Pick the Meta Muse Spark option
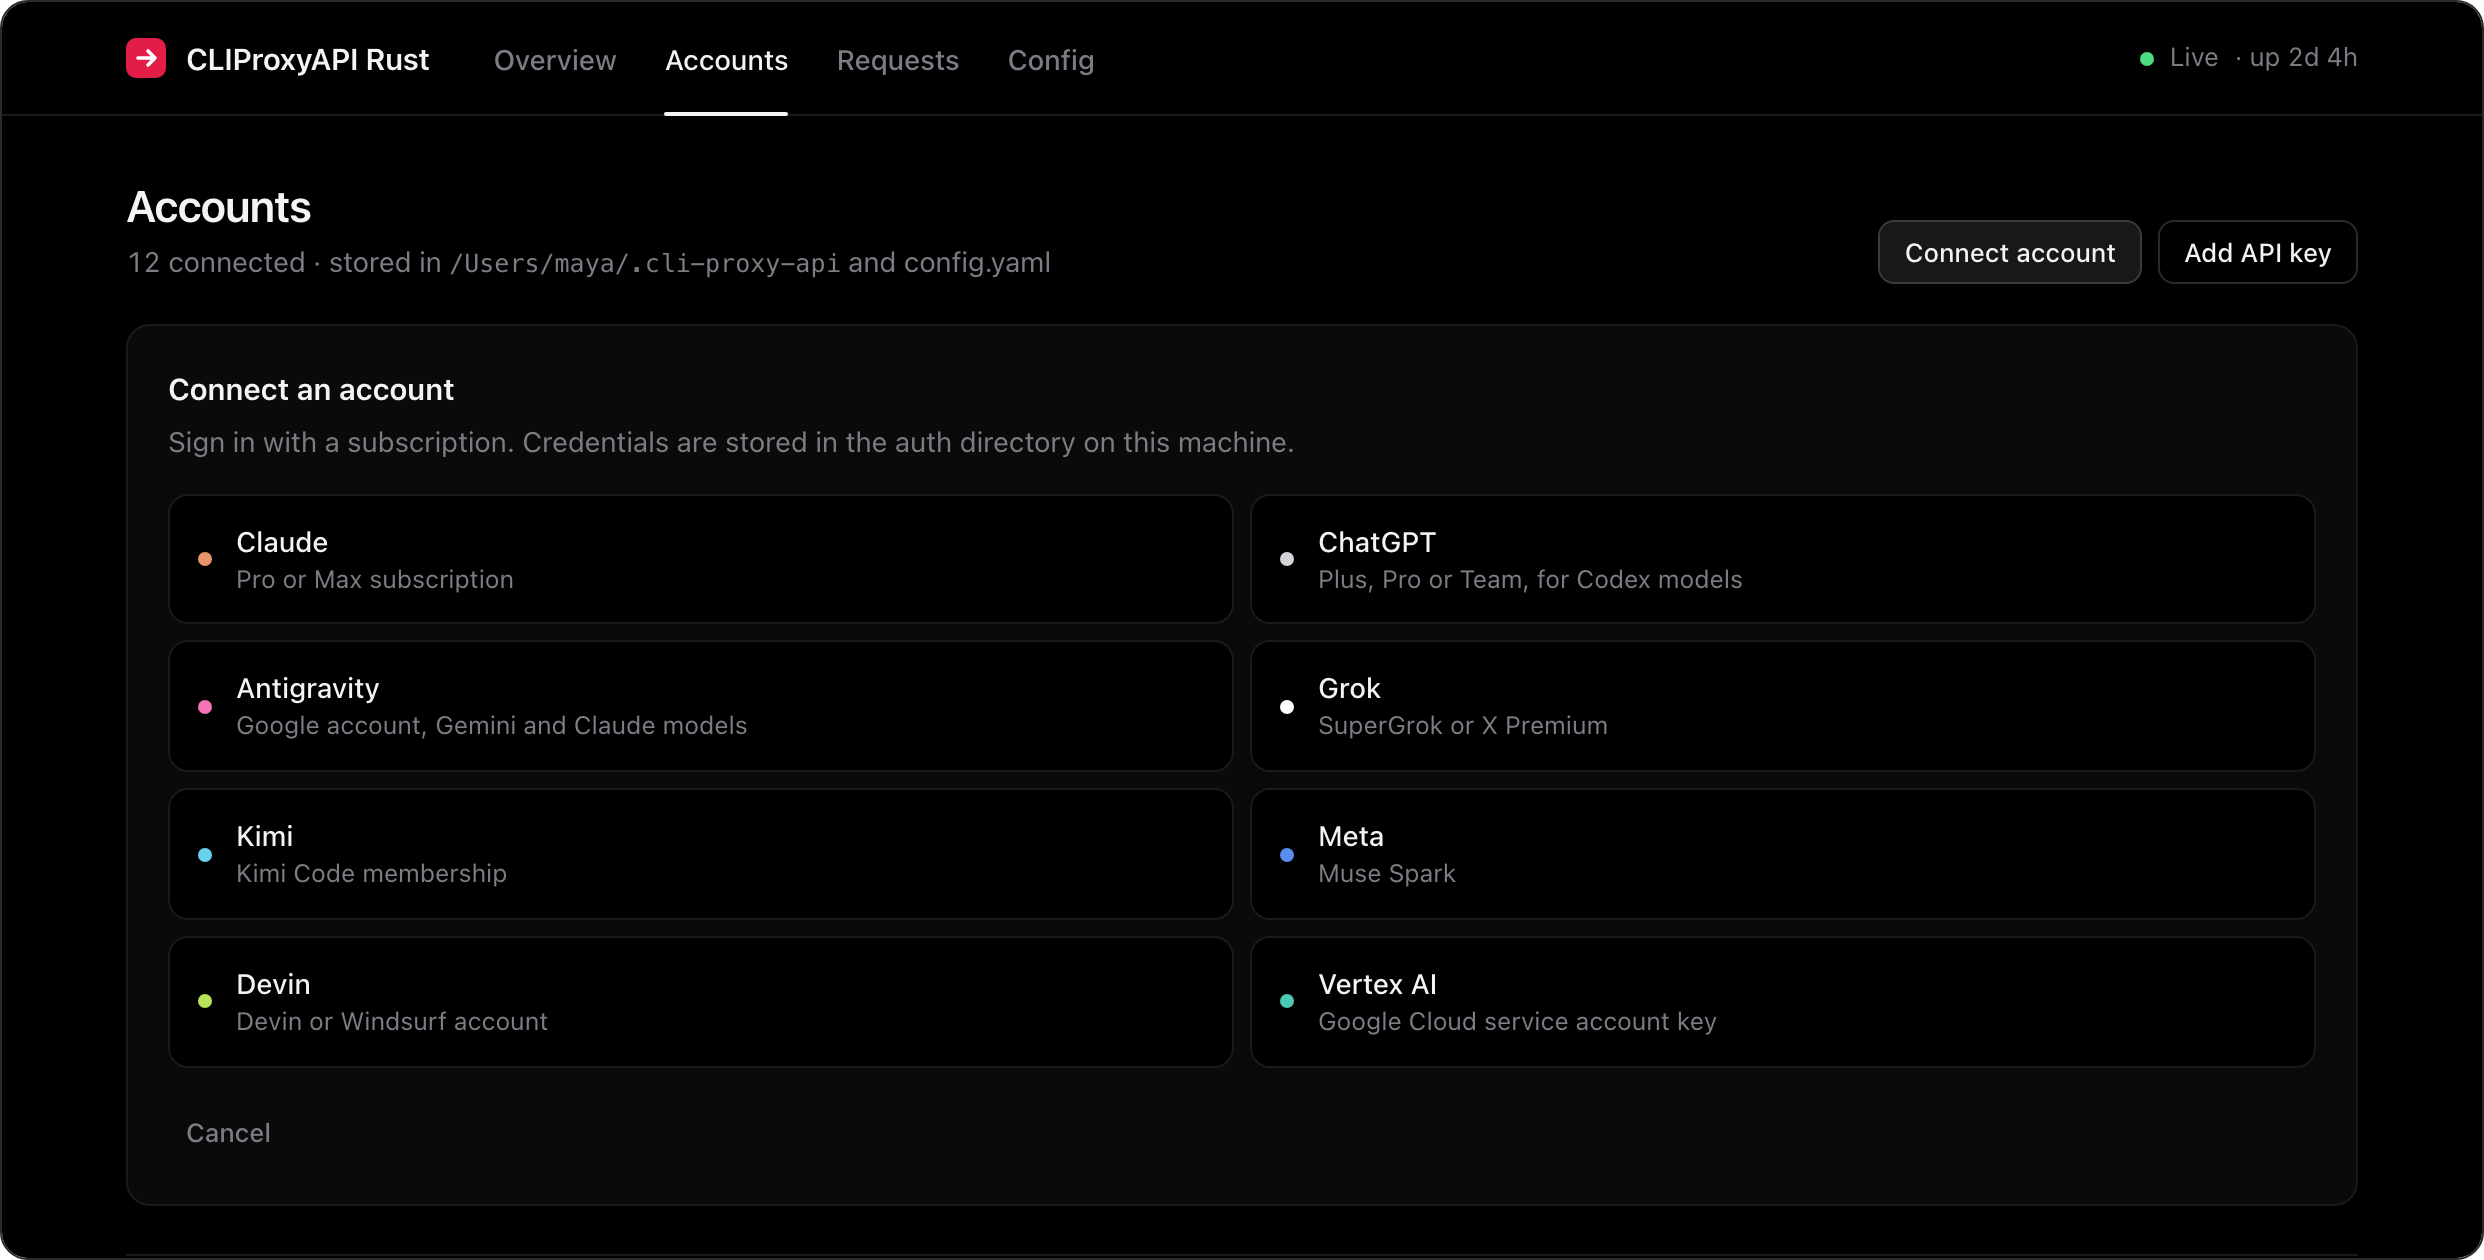2484x1260 pixels. 1782,854
